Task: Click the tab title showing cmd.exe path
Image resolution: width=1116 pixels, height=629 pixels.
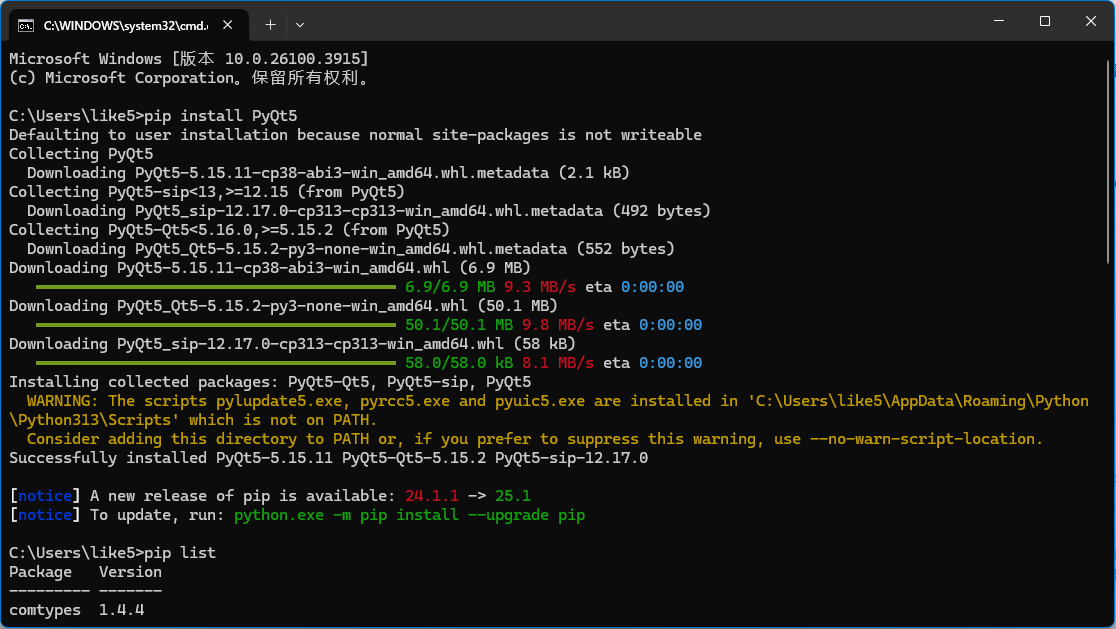Action: click(x=125, y=25)
